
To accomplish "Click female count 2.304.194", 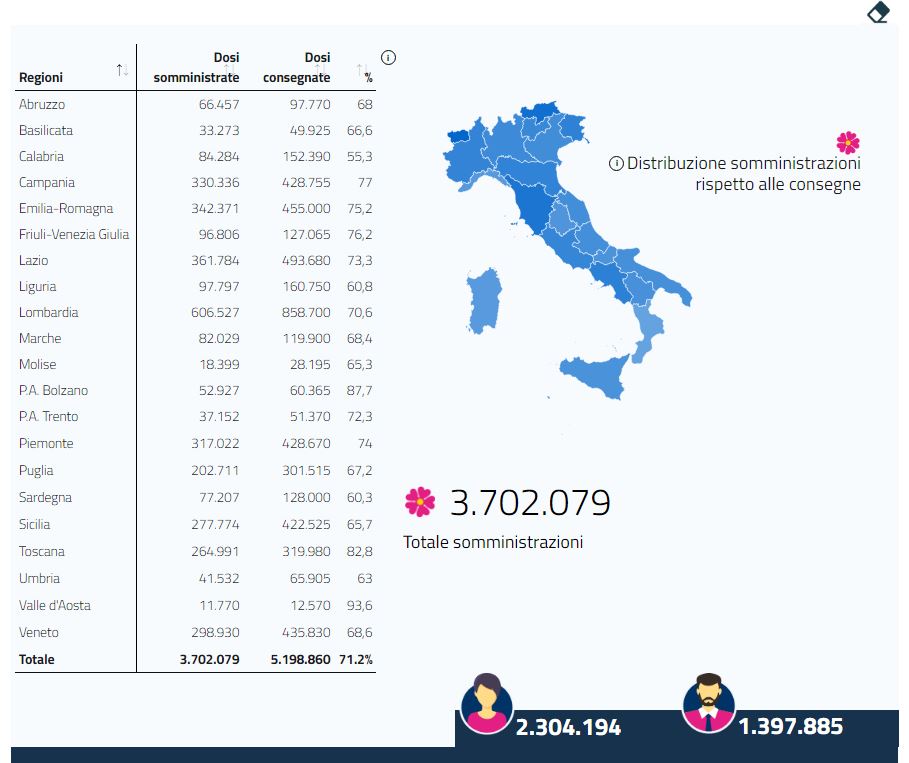I will click(568, 727).
